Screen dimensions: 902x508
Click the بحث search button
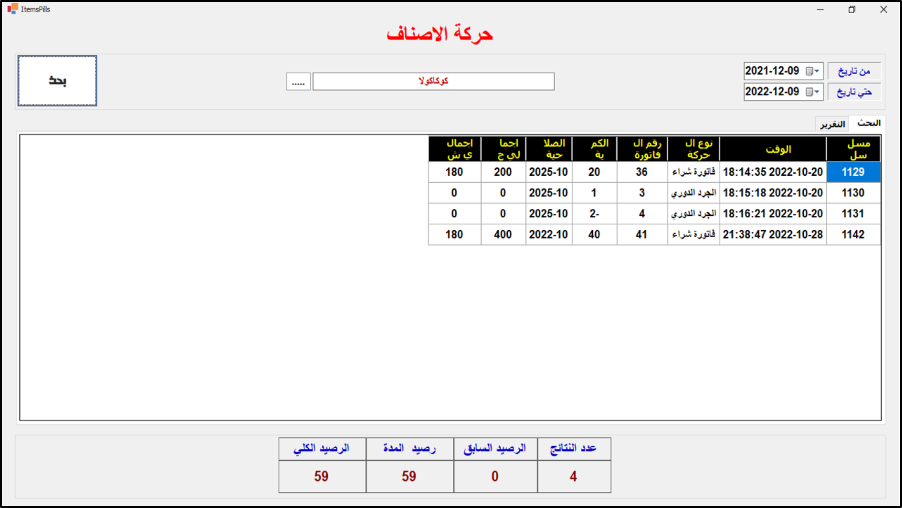tap(57, 80)
